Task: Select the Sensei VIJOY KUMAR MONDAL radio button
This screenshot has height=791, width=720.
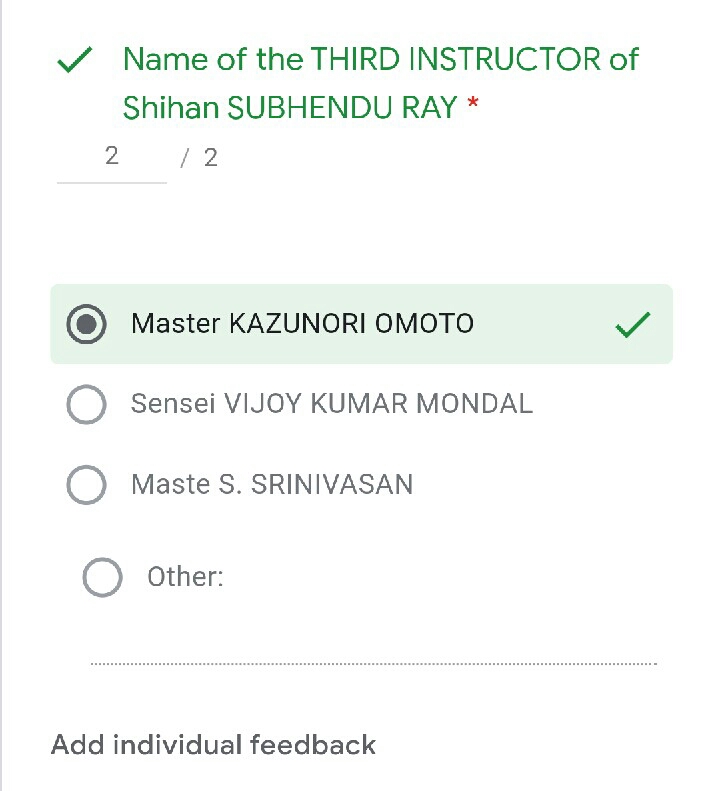Action: pyautogui.click(x=86, y=404)
